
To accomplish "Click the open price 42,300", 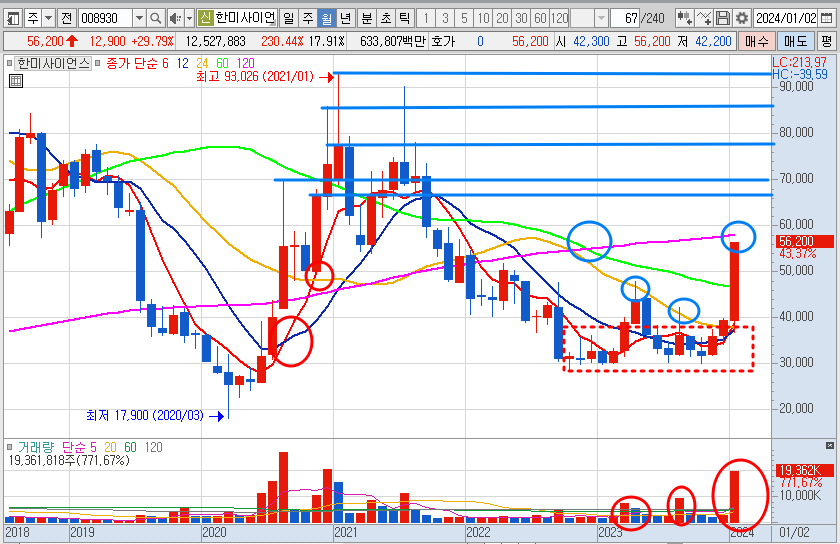I will (x=591, y=41).
